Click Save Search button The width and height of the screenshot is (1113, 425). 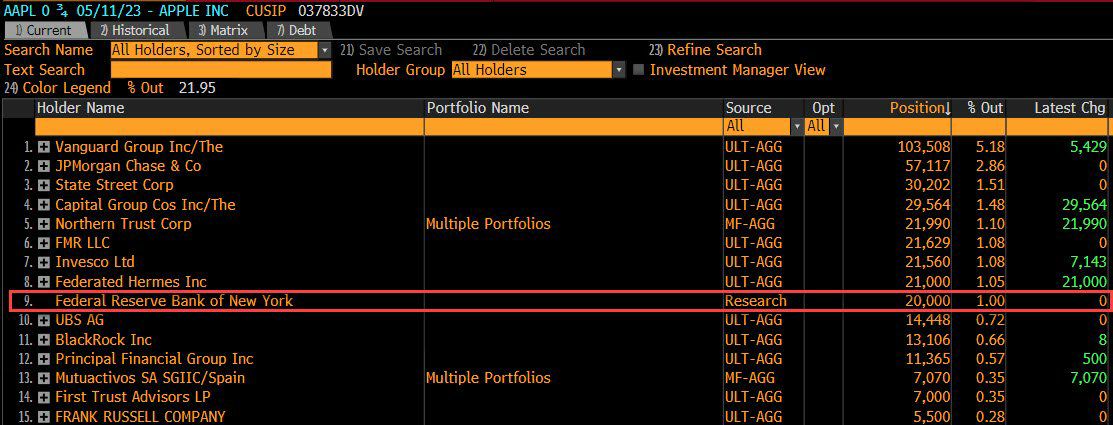(x=390, y=50)
